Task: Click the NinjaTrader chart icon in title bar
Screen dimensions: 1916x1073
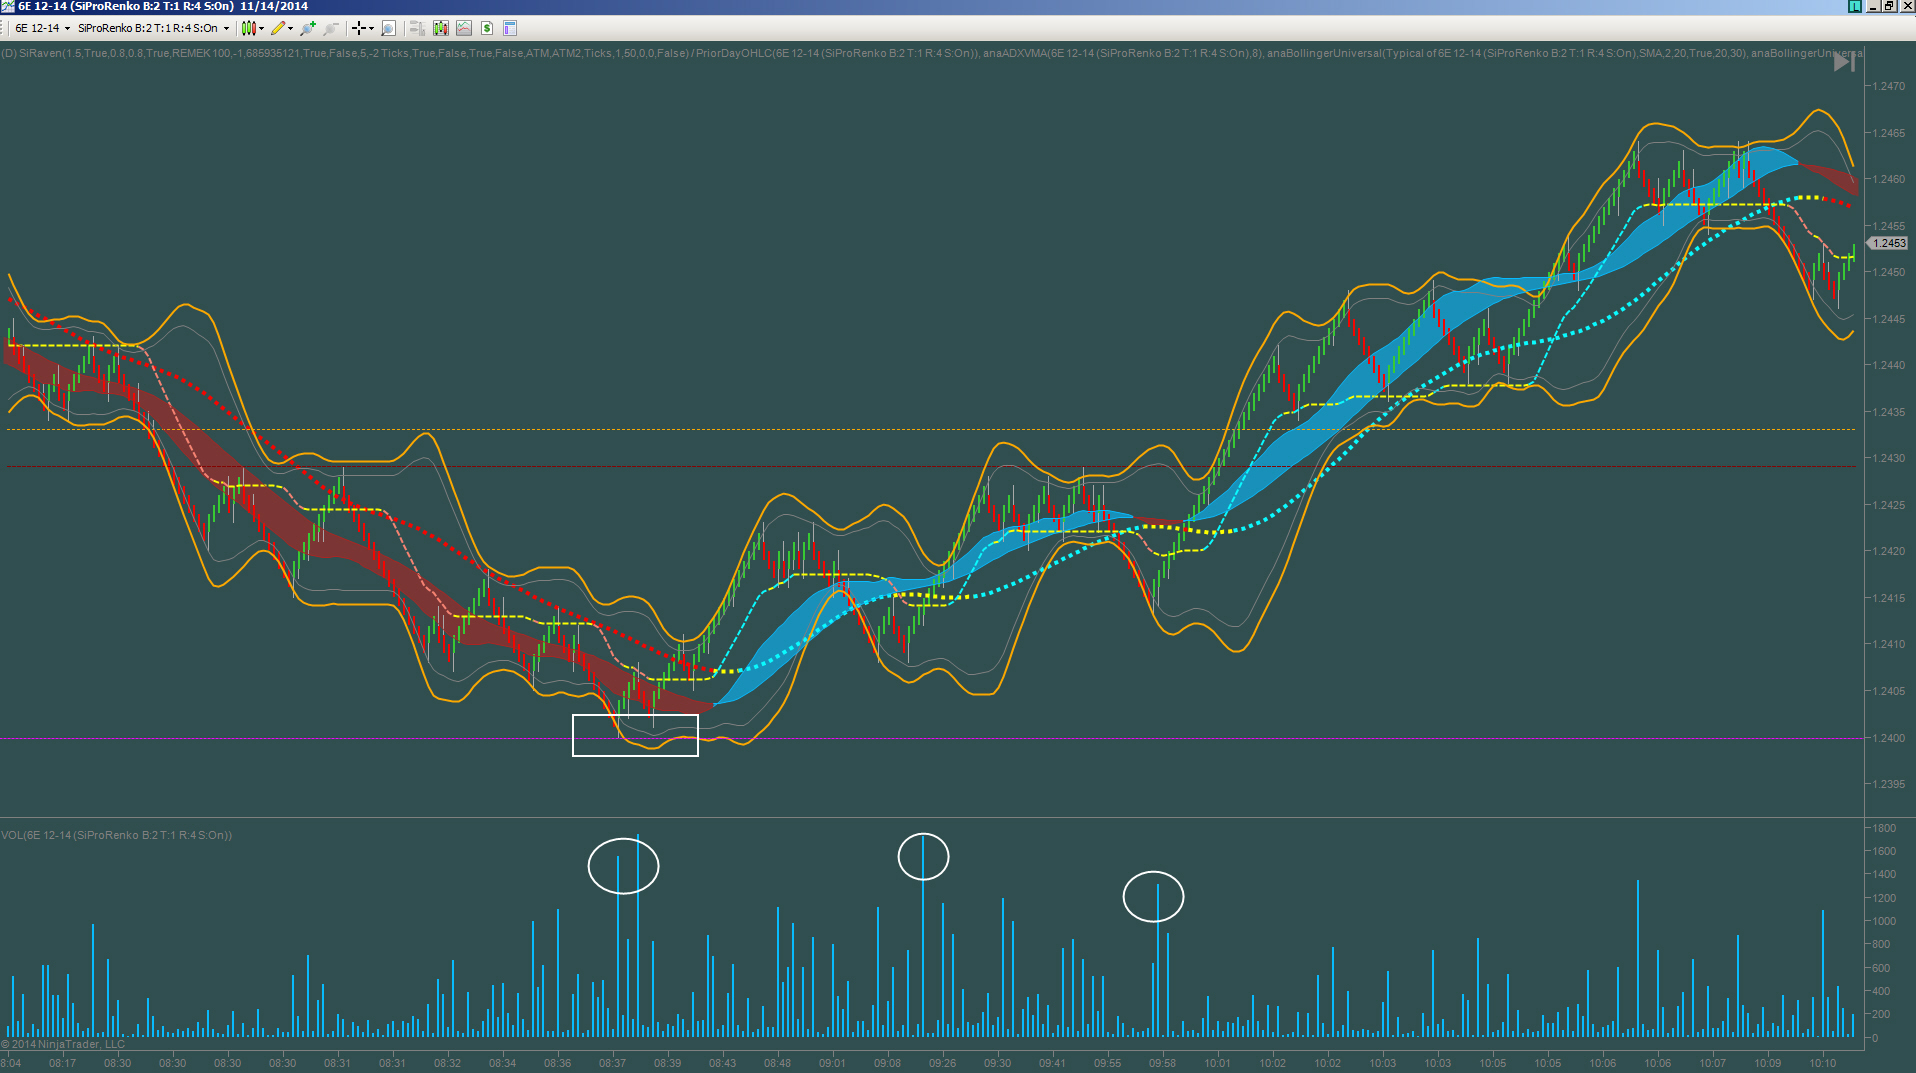Action: (8, 6)
